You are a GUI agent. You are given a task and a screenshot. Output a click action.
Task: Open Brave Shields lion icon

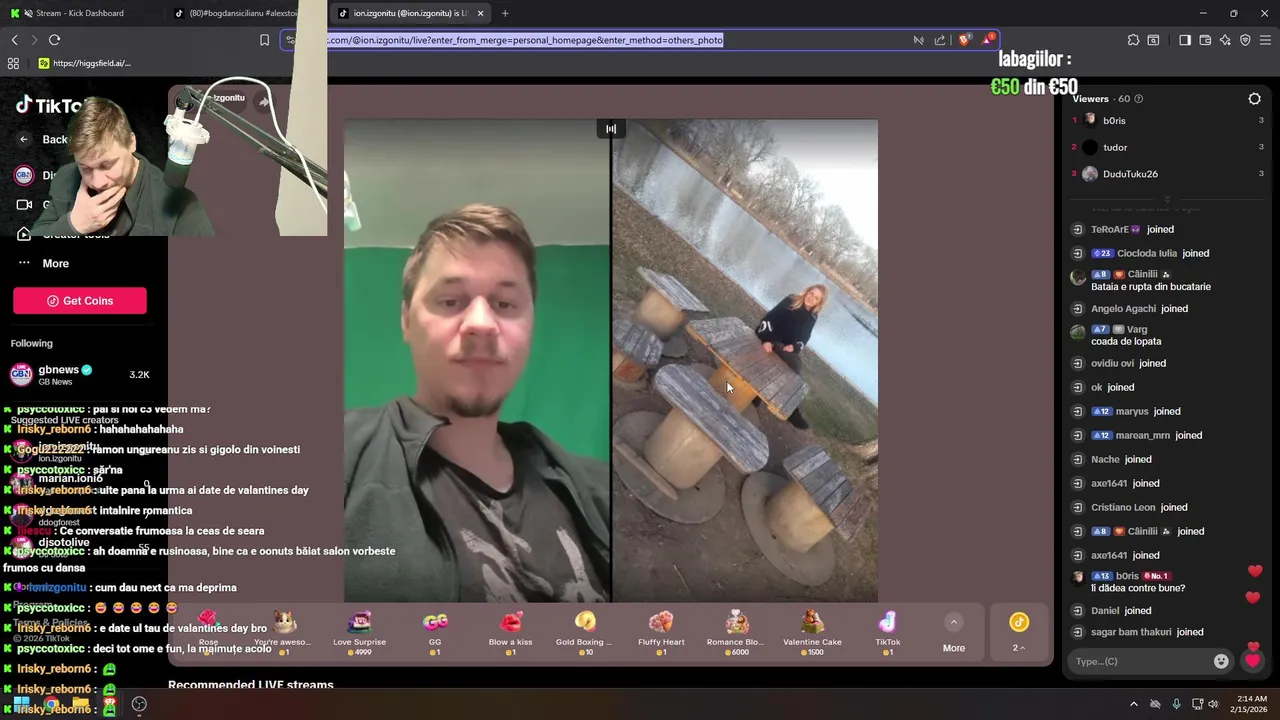point(964,40)
